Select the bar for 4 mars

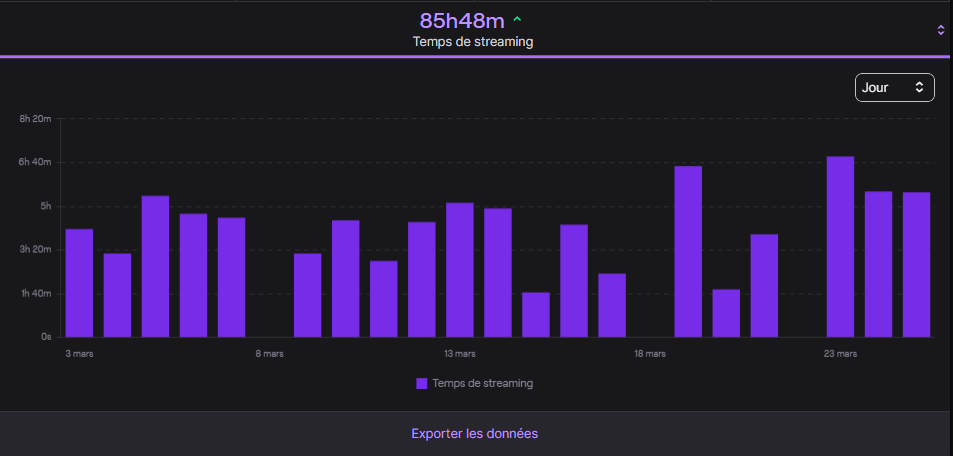117,295
